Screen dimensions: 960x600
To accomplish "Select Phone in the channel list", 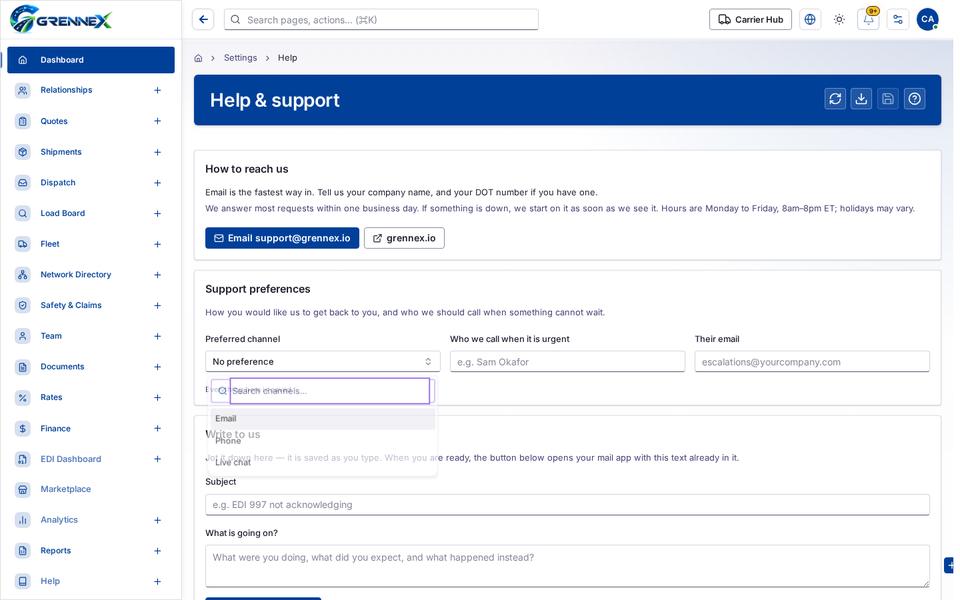I will coord(323,441).
